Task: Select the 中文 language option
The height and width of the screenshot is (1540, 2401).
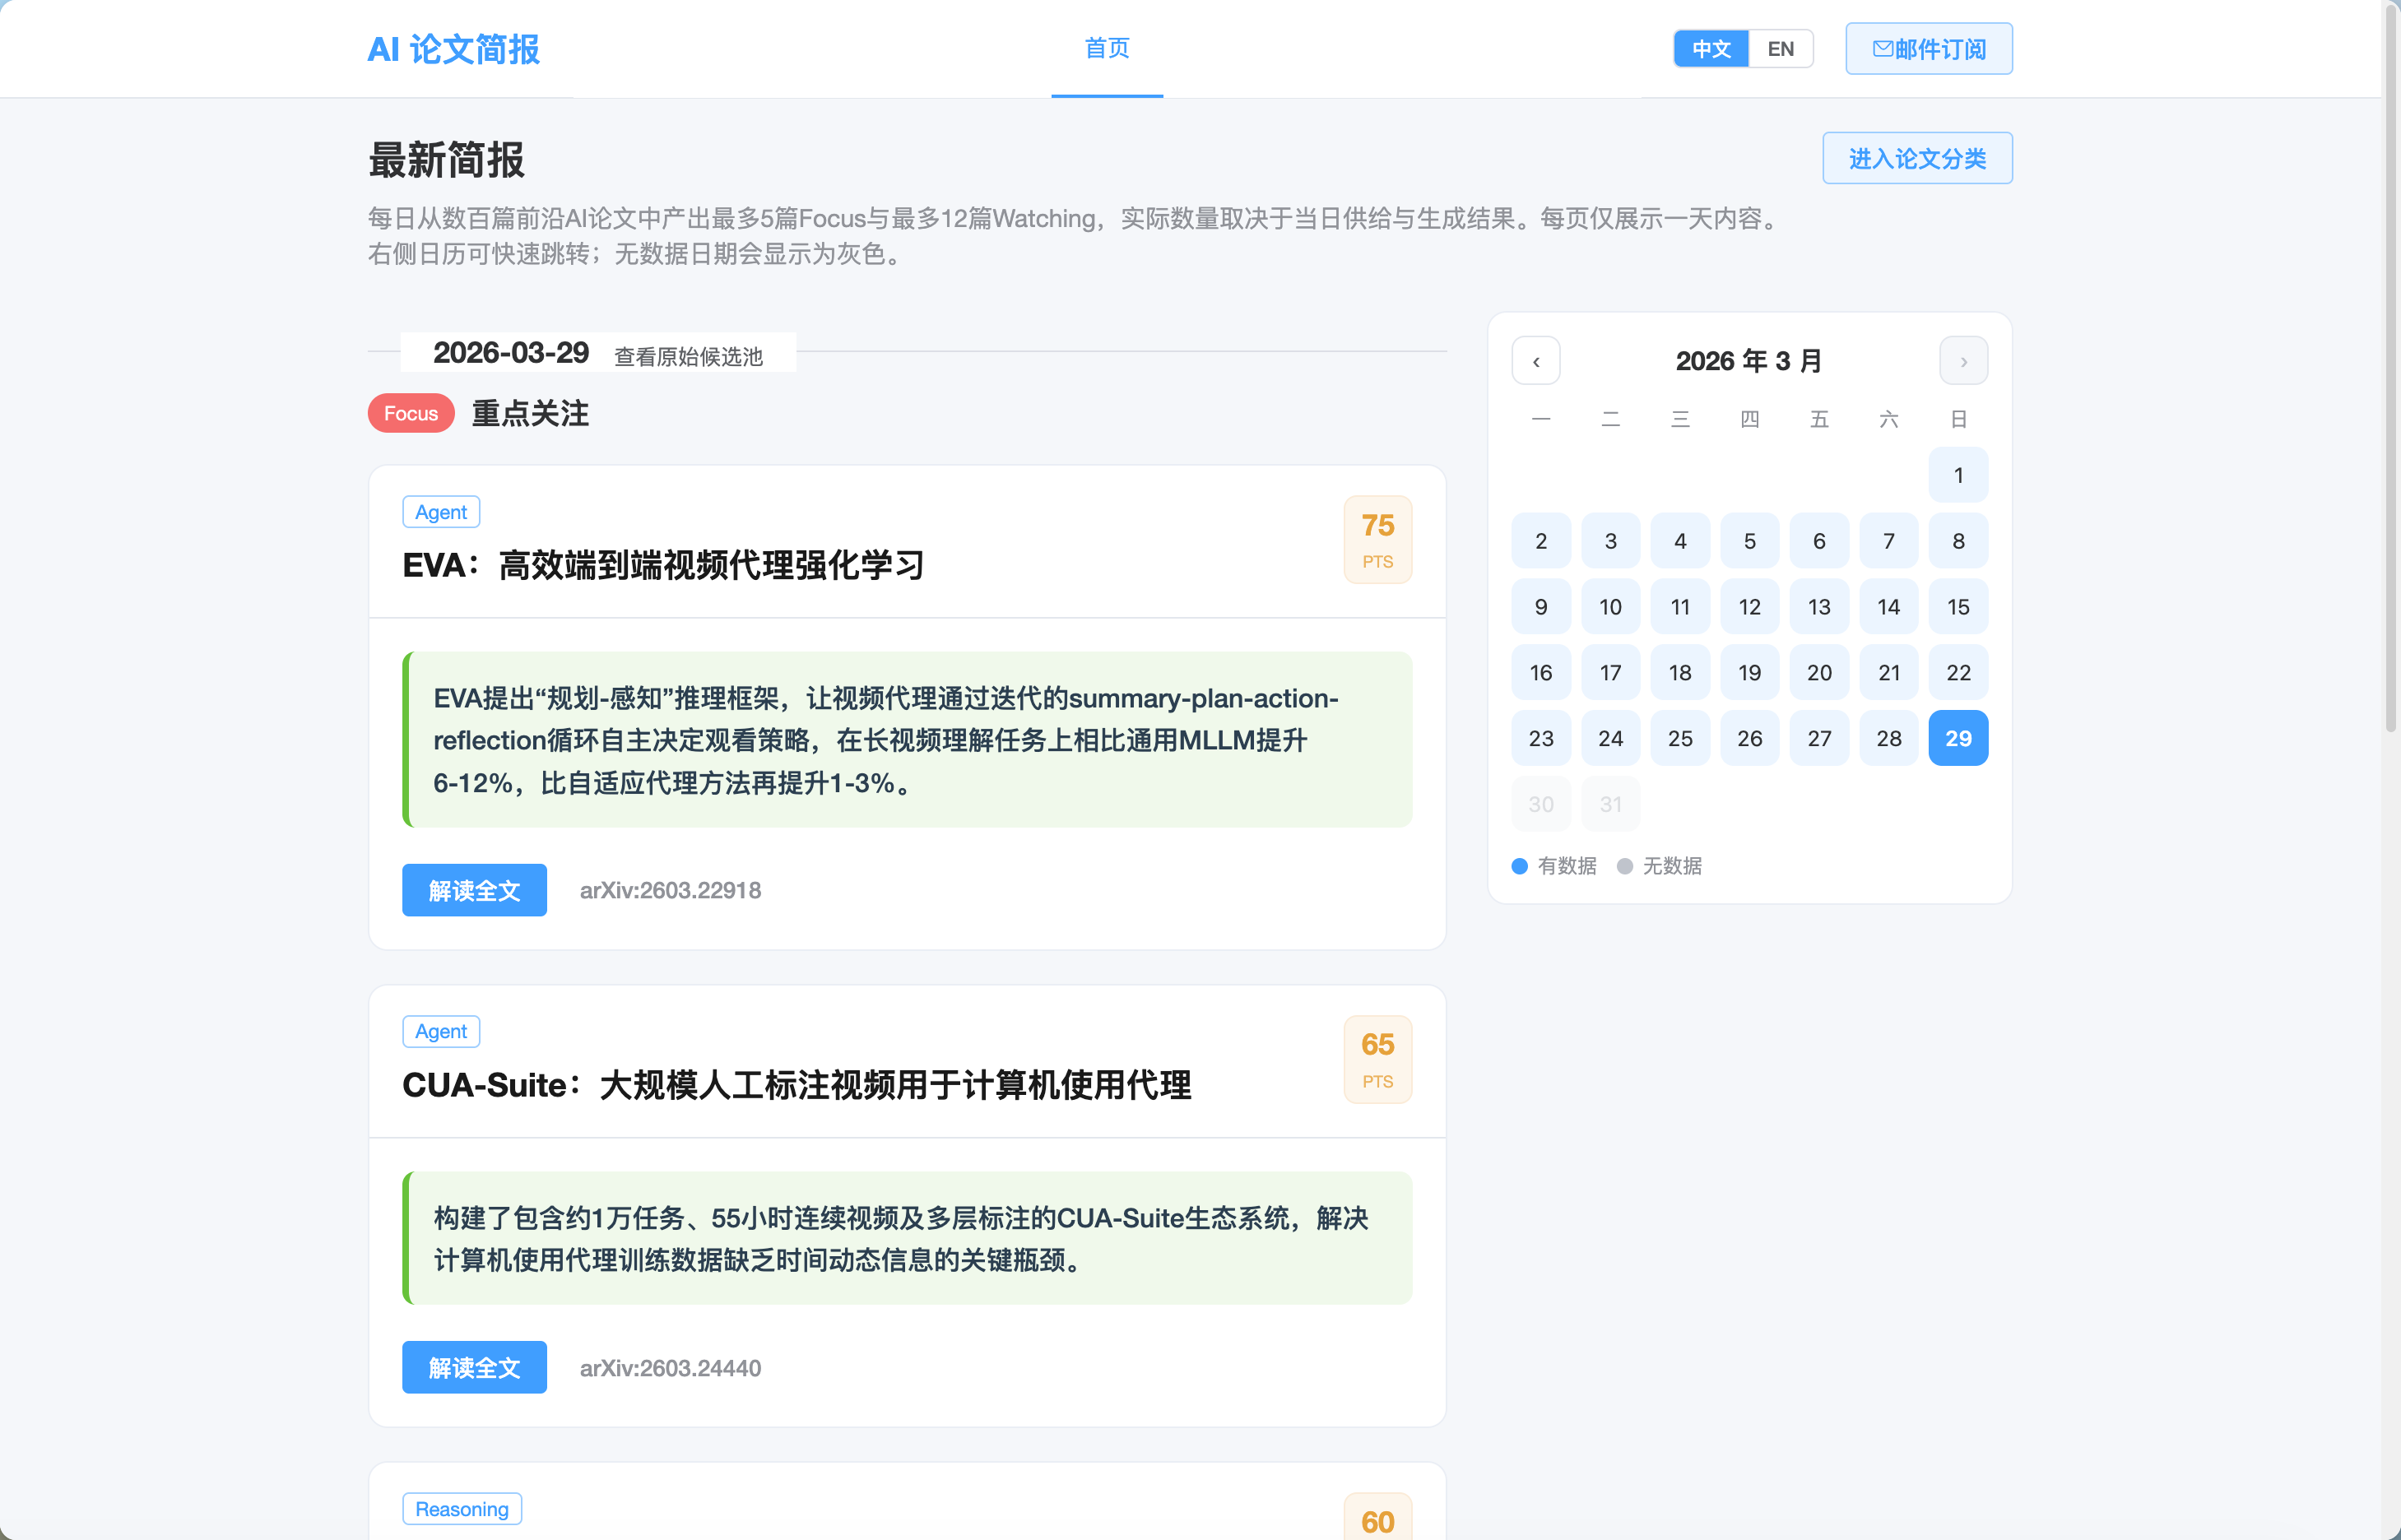Action: coord(1711,48)
